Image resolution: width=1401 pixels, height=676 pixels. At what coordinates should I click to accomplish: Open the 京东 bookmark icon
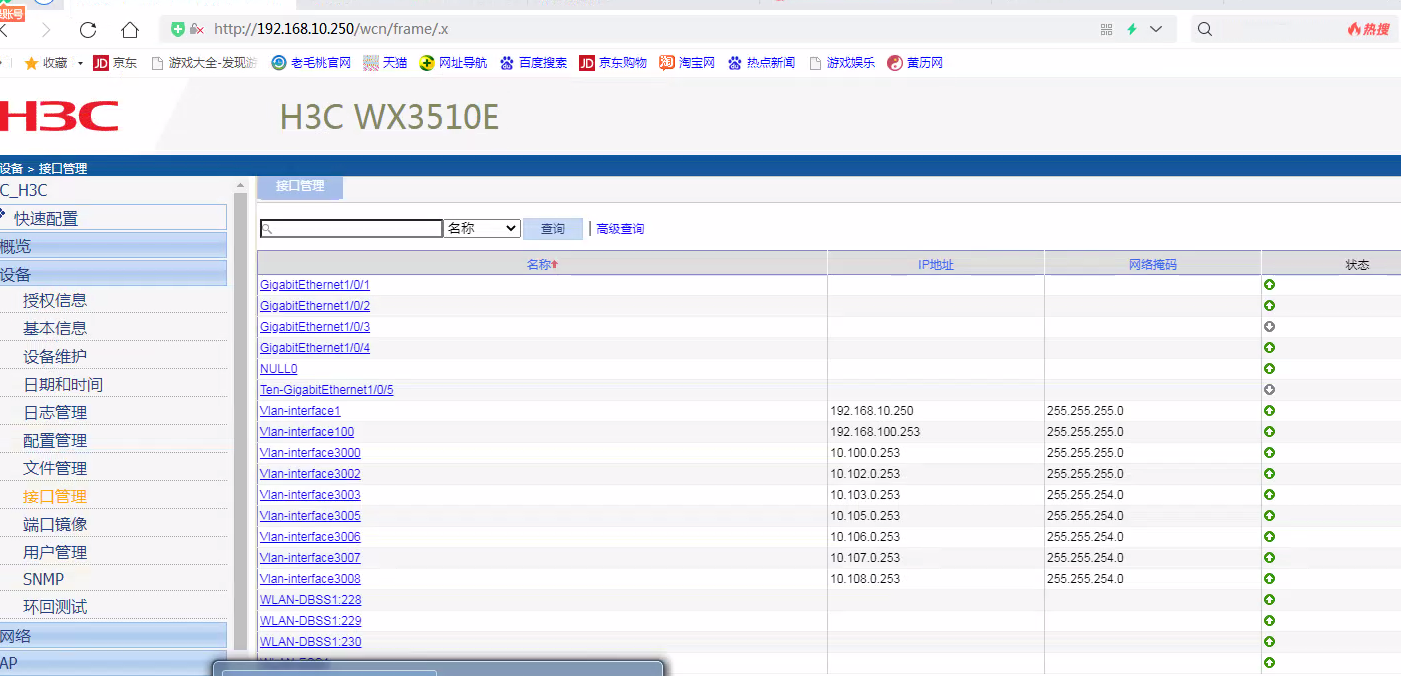(101, 63)
